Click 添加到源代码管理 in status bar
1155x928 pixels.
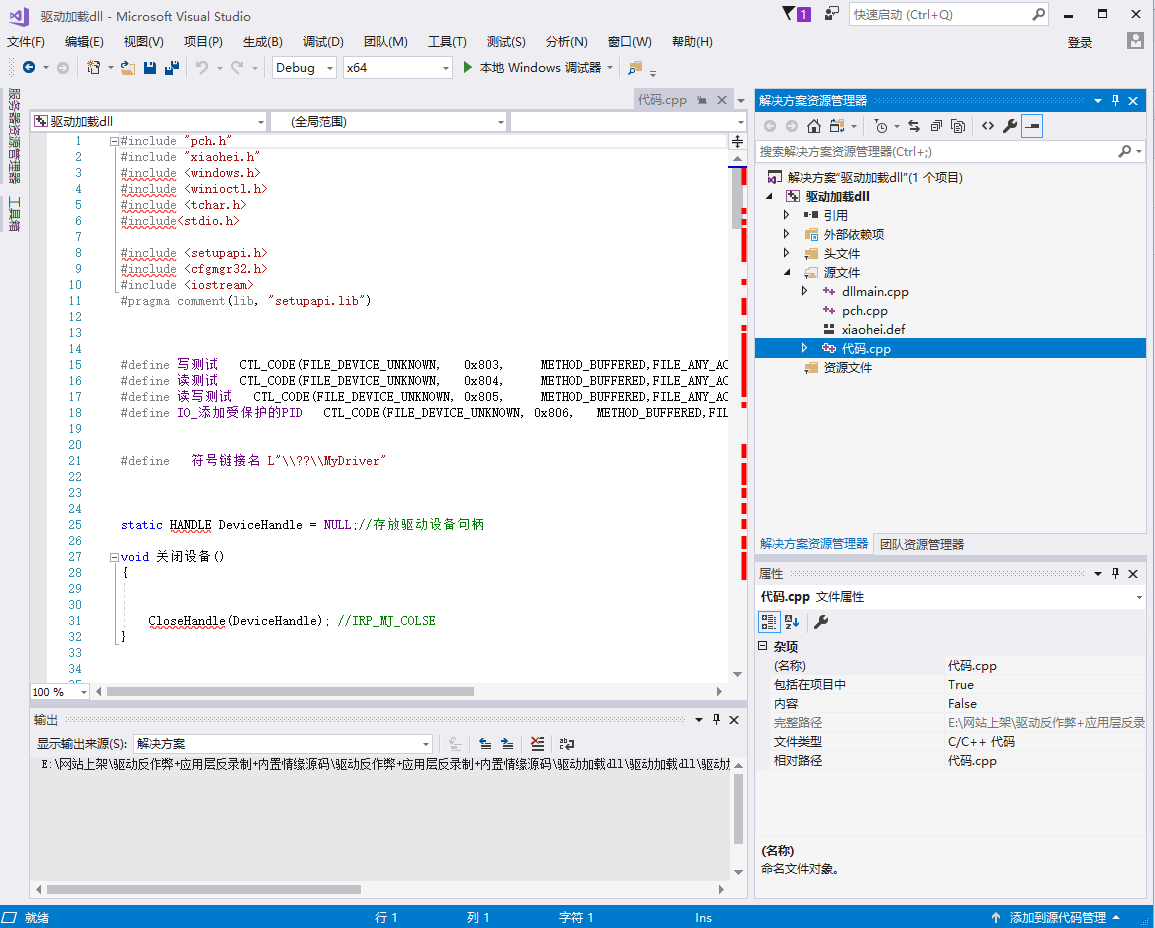point(1056,918)
